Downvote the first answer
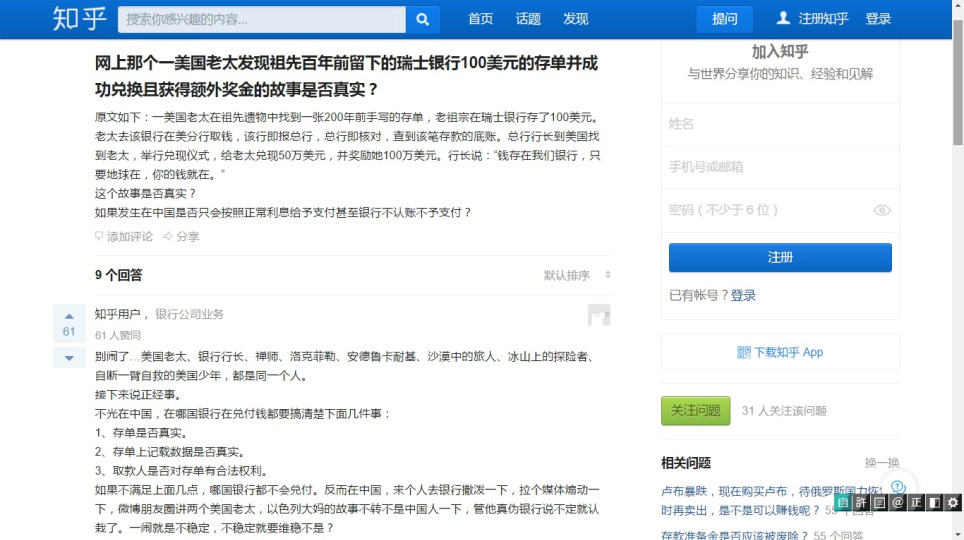The width and height of the screenshot is (964, 540). (69, 358)
